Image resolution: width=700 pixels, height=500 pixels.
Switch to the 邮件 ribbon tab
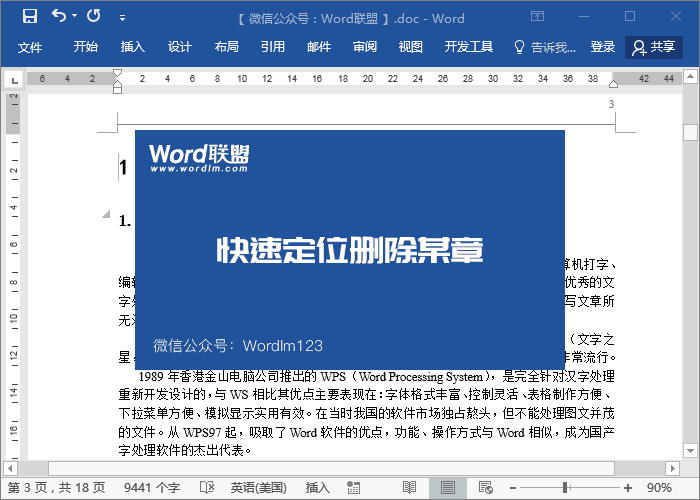point(319,47)
